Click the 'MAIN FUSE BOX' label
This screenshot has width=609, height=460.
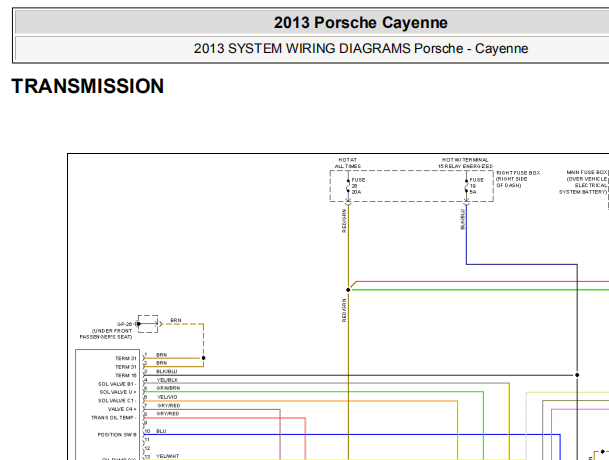[586, 172]
